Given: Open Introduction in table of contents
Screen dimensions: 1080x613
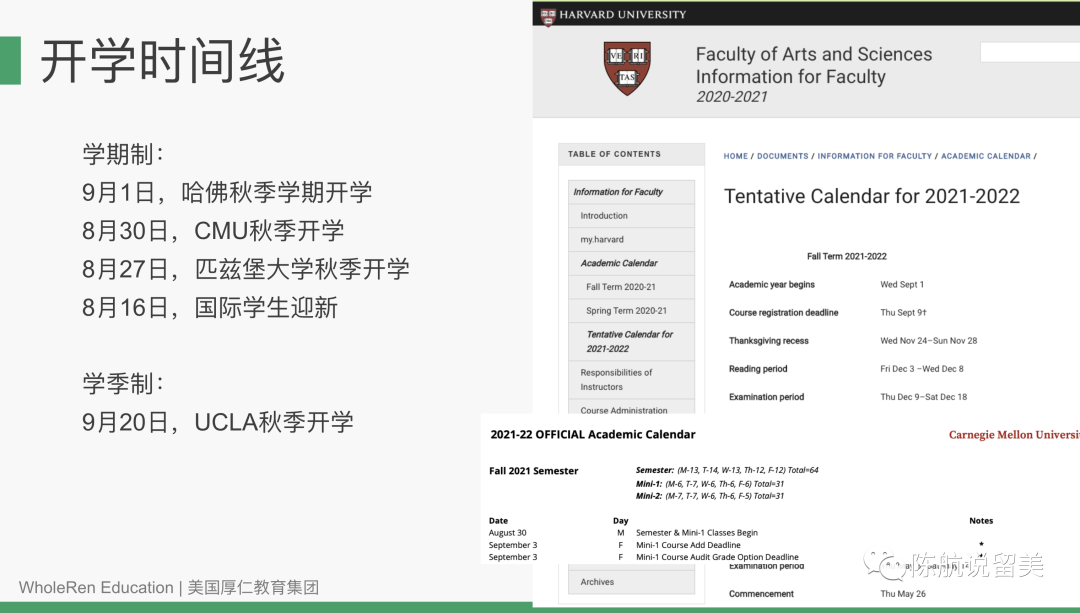Looking at the screenshot, I should click(604, 216).
